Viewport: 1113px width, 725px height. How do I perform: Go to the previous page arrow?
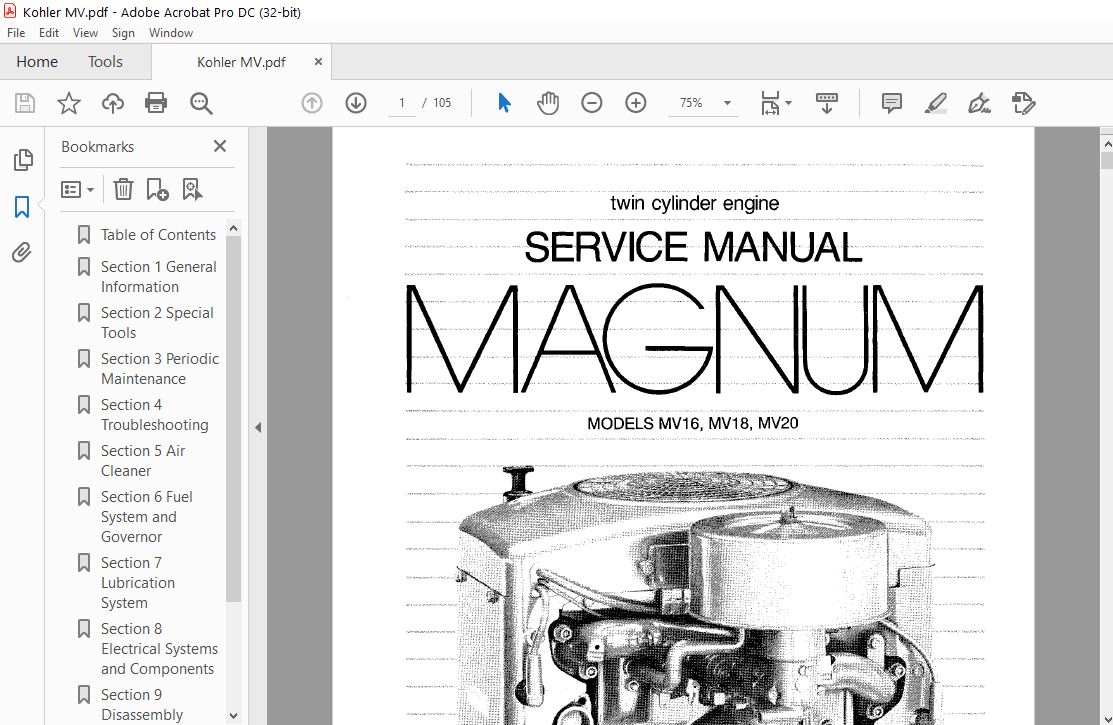[312, 103]
